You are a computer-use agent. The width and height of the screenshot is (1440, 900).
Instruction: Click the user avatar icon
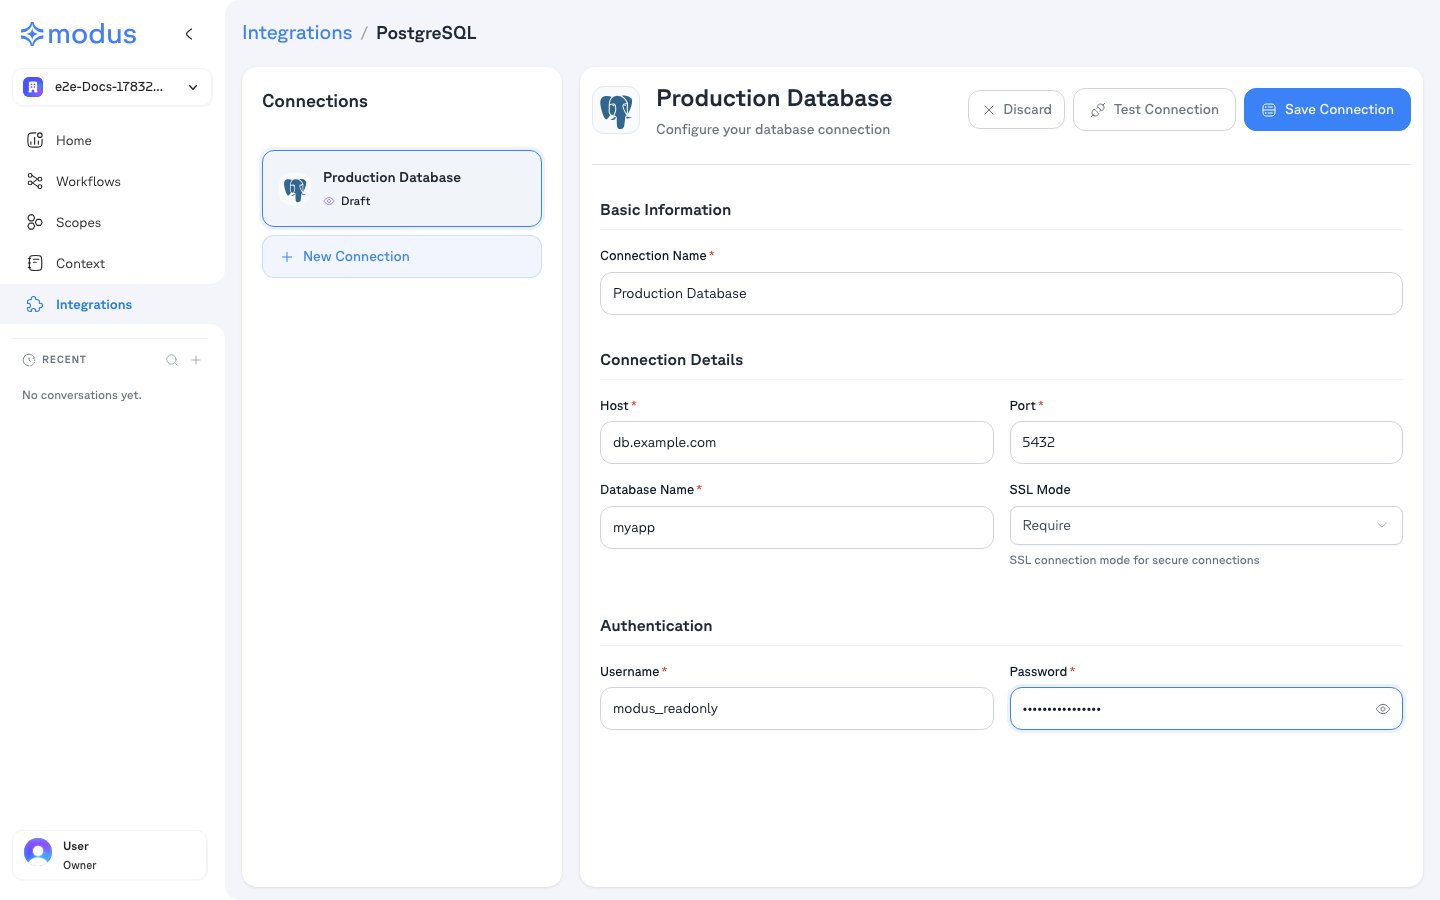point(38,852)
